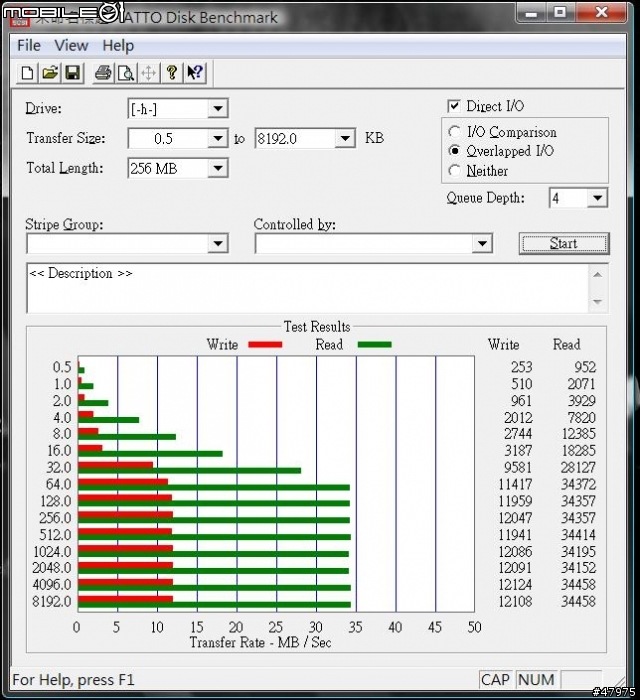Open the View menu
Image resolution: width=640 pixels, height=700 pixels.
(71, 46)
